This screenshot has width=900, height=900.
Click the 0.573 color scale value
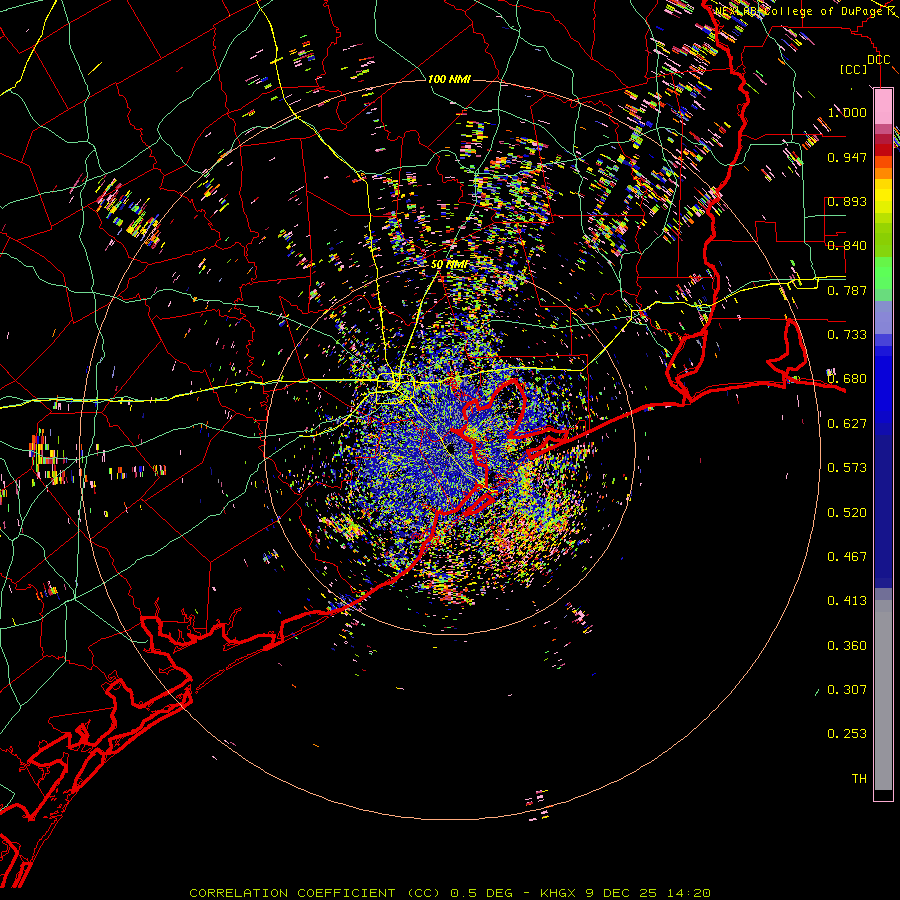[847, 468]
